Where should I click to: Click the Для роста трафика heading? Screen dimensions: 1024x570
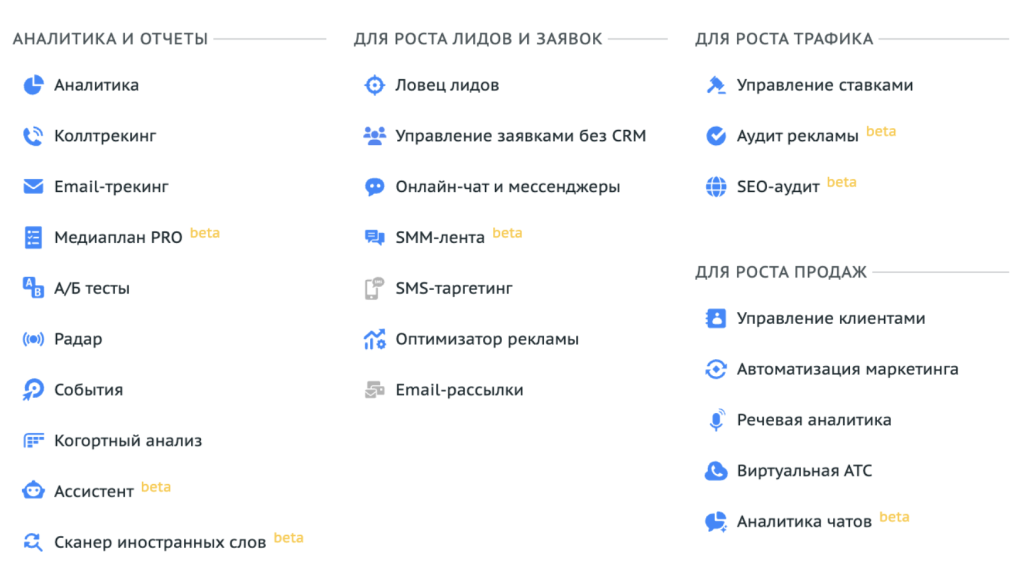[x=784, y=39]
